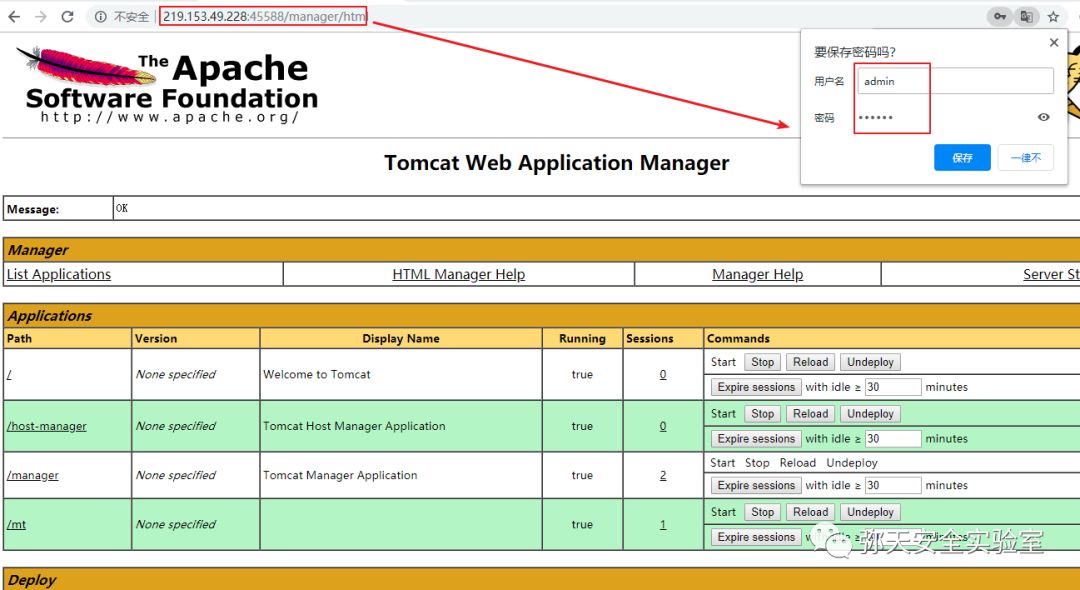This screenshot has width=1080, height=590.
Task: Open the site info 不安全 icon
Action: coord(101,17)
